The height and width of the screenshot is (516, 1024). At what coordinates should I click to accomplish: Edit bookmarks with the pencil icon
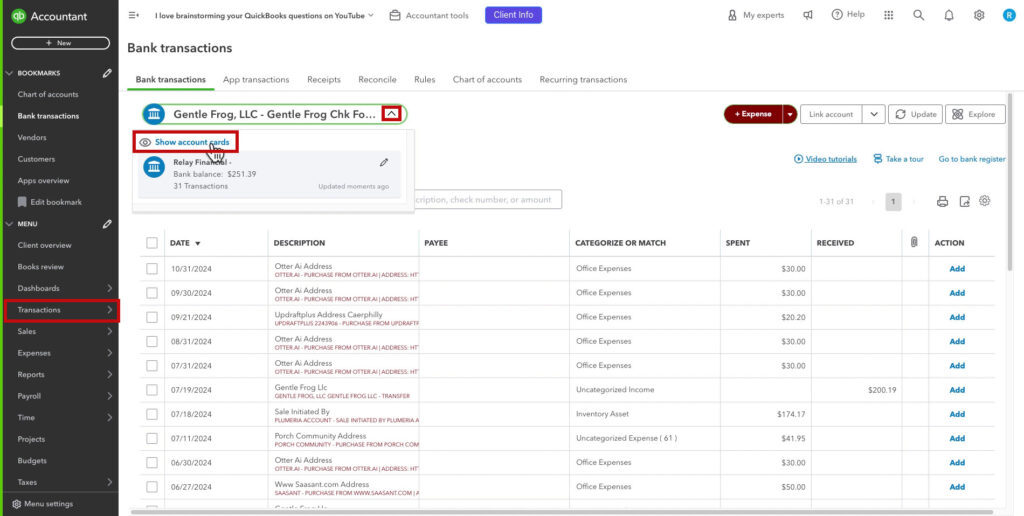pos(107,73)
